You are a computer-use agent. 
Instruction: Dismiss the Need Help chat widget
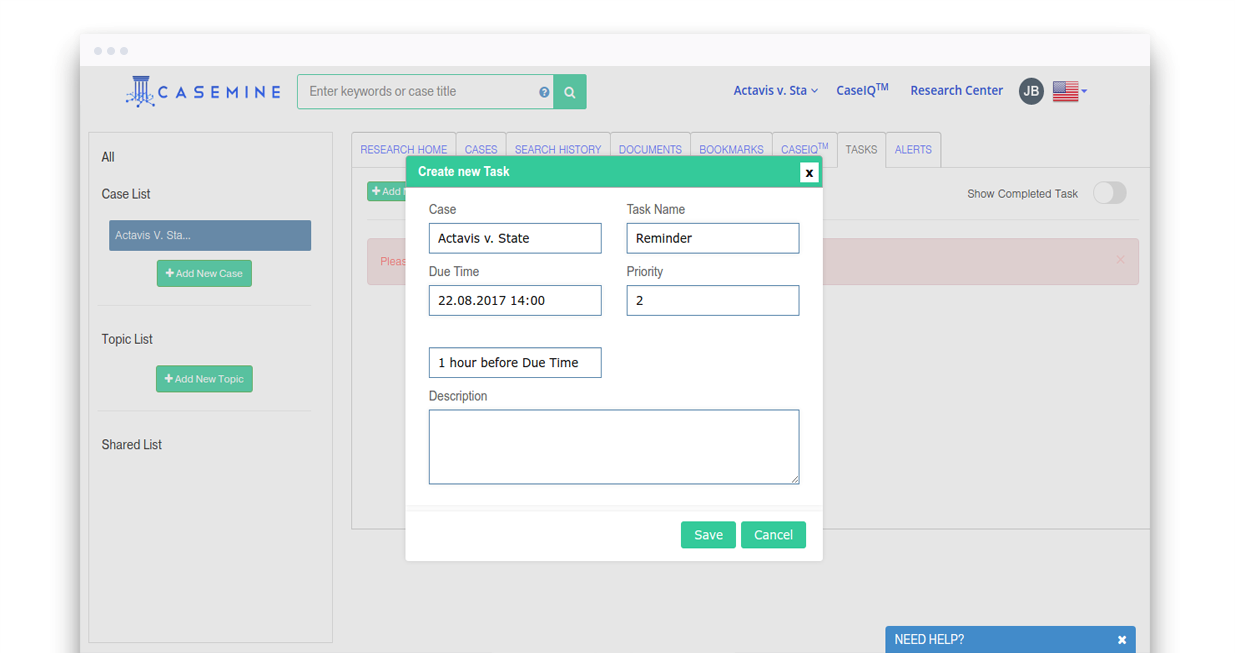(x=1122, y=640)
